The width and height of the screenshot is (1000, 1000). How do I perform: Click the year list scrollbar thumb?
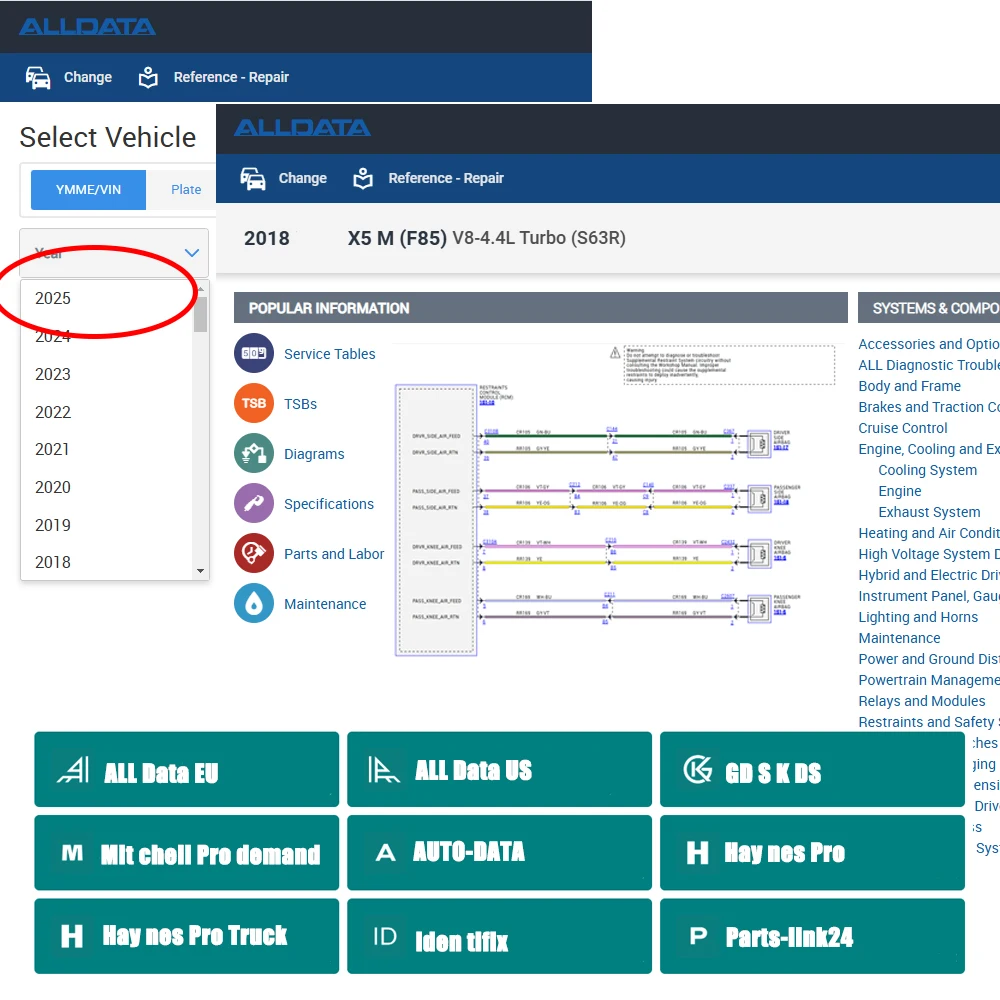200,315
